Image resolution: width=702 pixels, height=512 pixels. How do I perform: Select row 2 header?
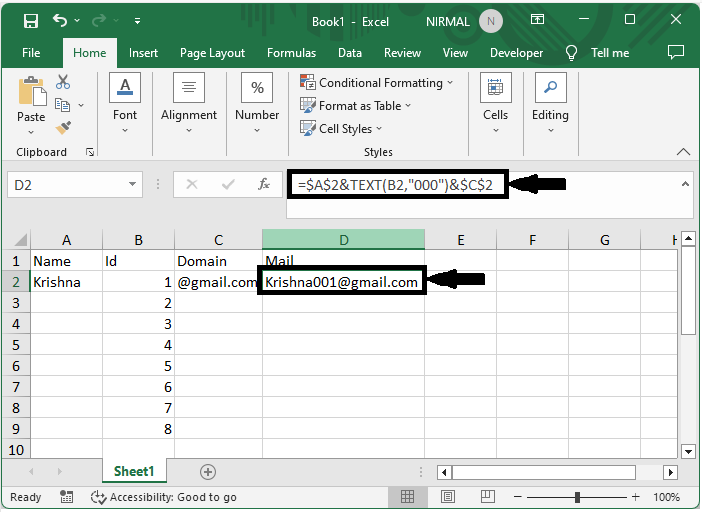16,282
